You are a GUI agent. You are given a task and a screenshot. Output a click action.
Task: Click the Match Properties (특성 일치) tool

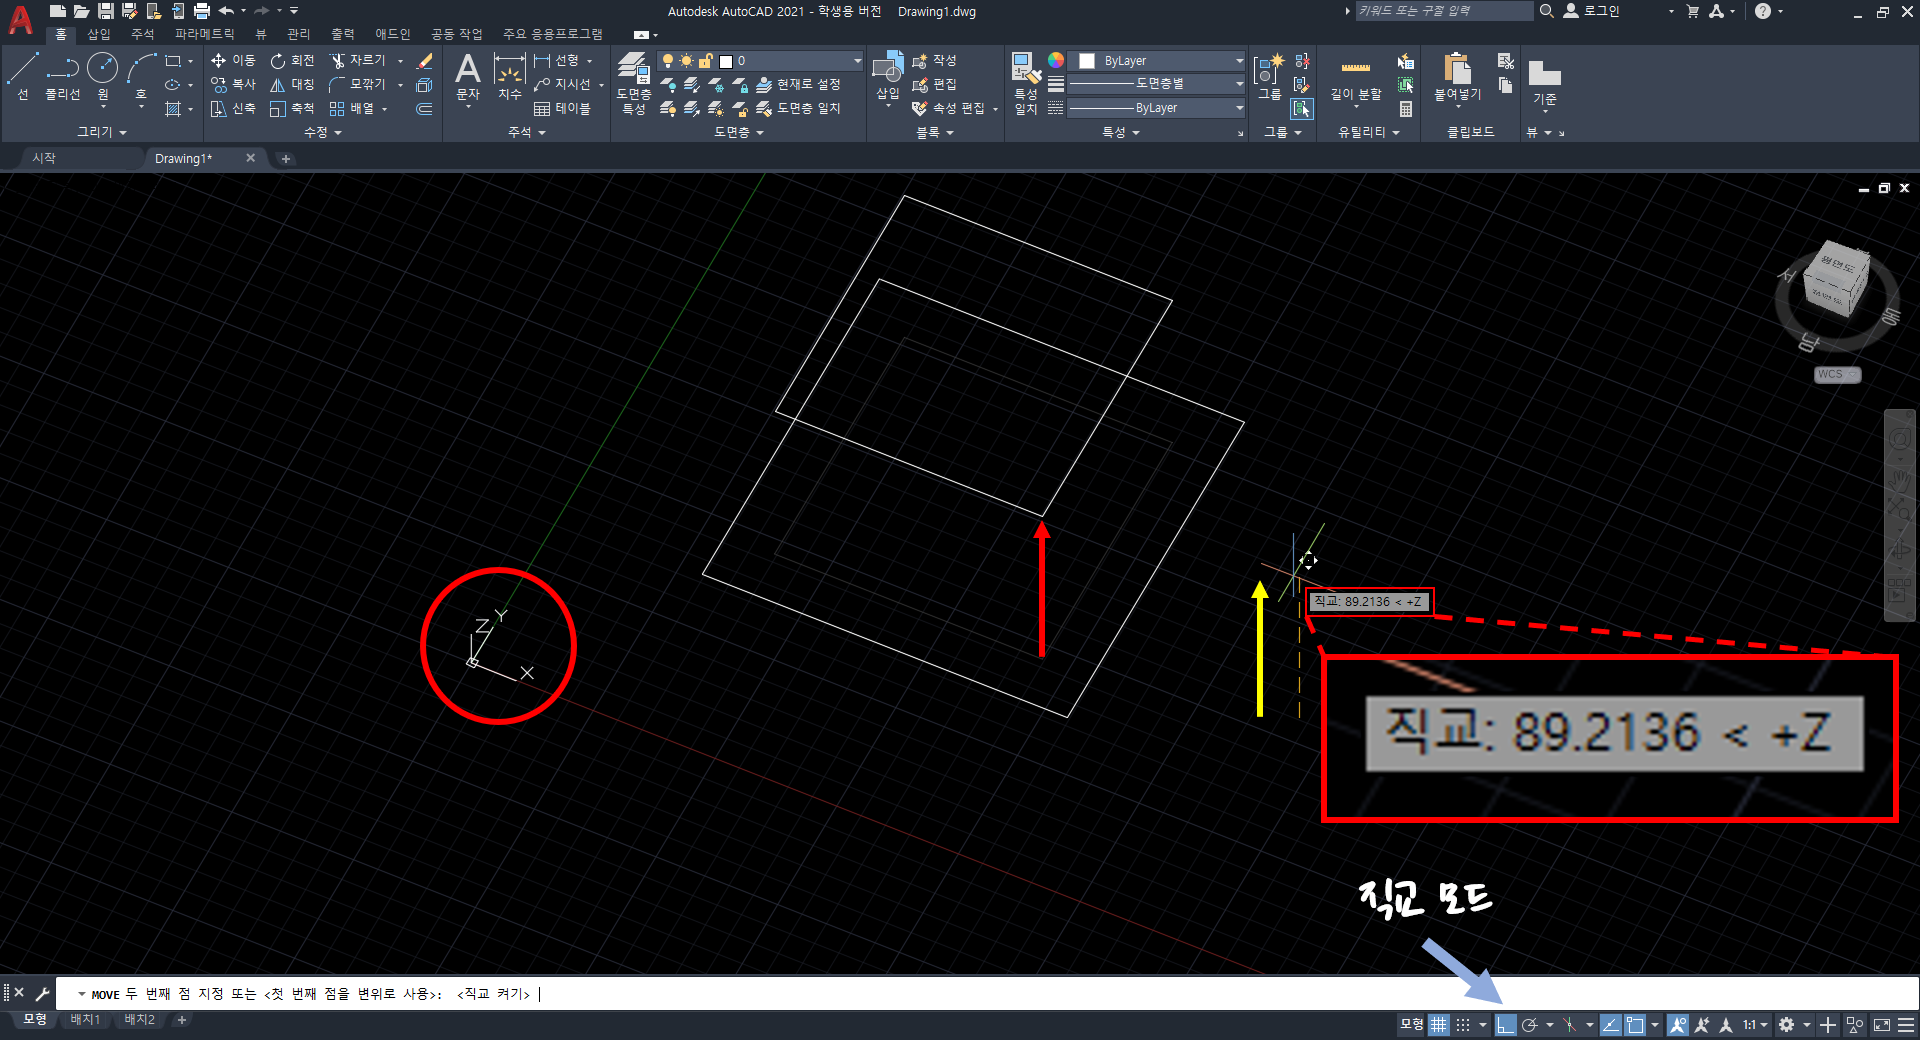[x=1026, y=84]
